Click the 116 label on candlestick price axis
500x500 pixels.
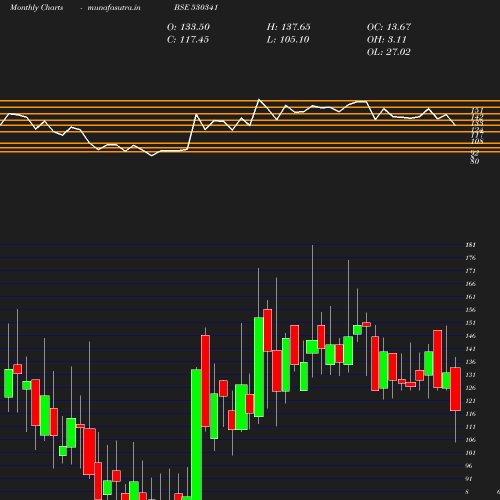point(470,414)
